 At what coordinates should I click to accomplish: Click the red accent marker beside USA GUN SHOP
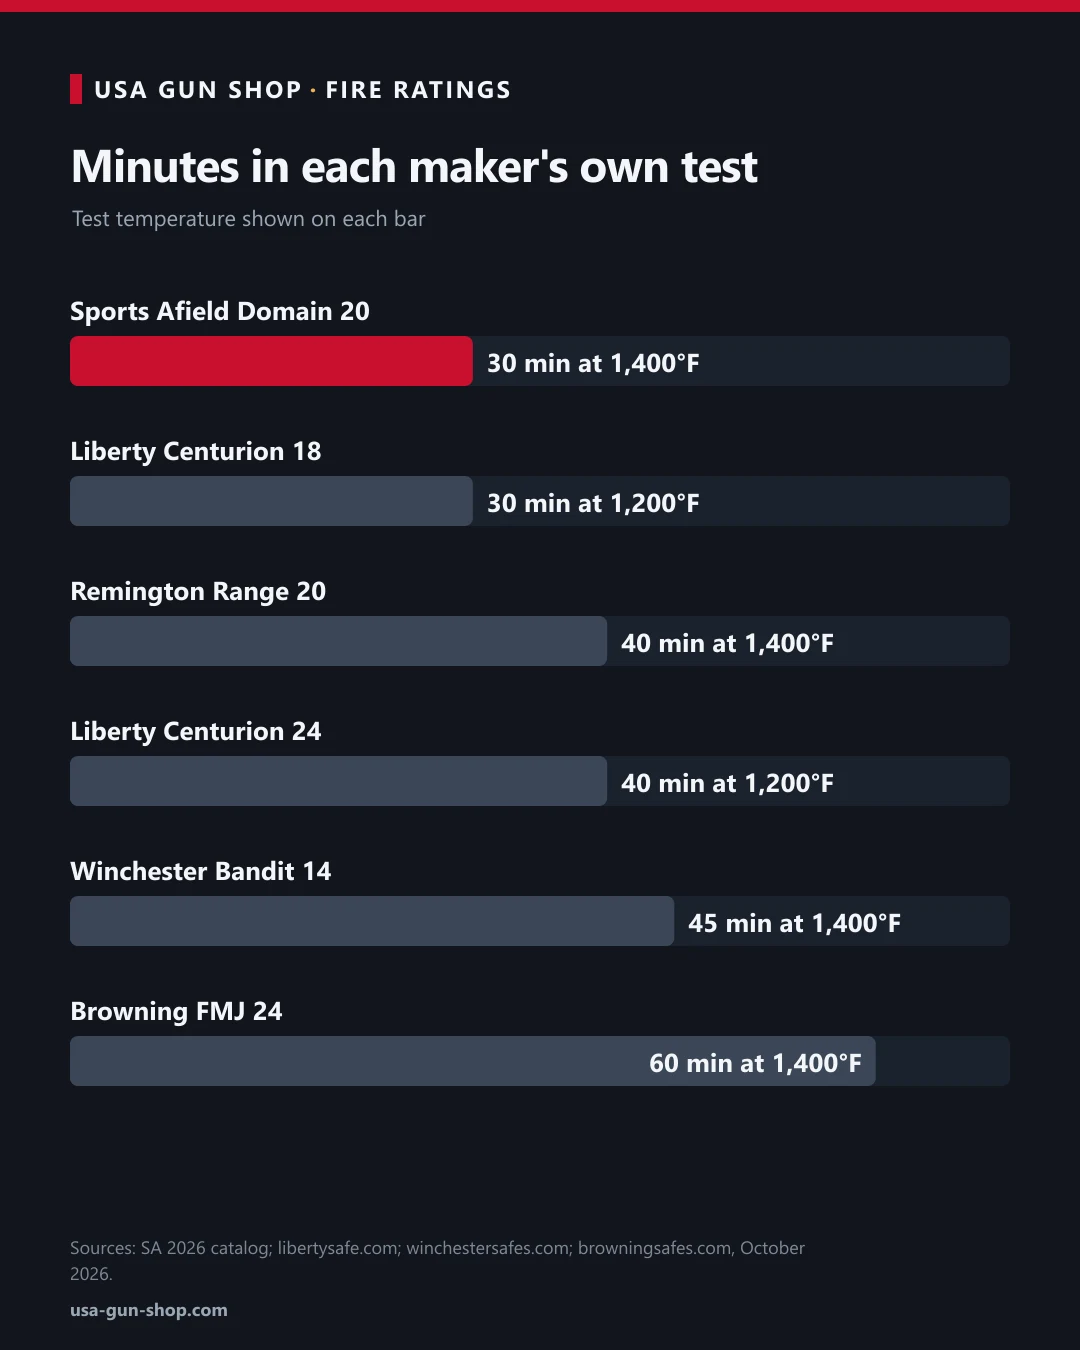pos(76,89)
